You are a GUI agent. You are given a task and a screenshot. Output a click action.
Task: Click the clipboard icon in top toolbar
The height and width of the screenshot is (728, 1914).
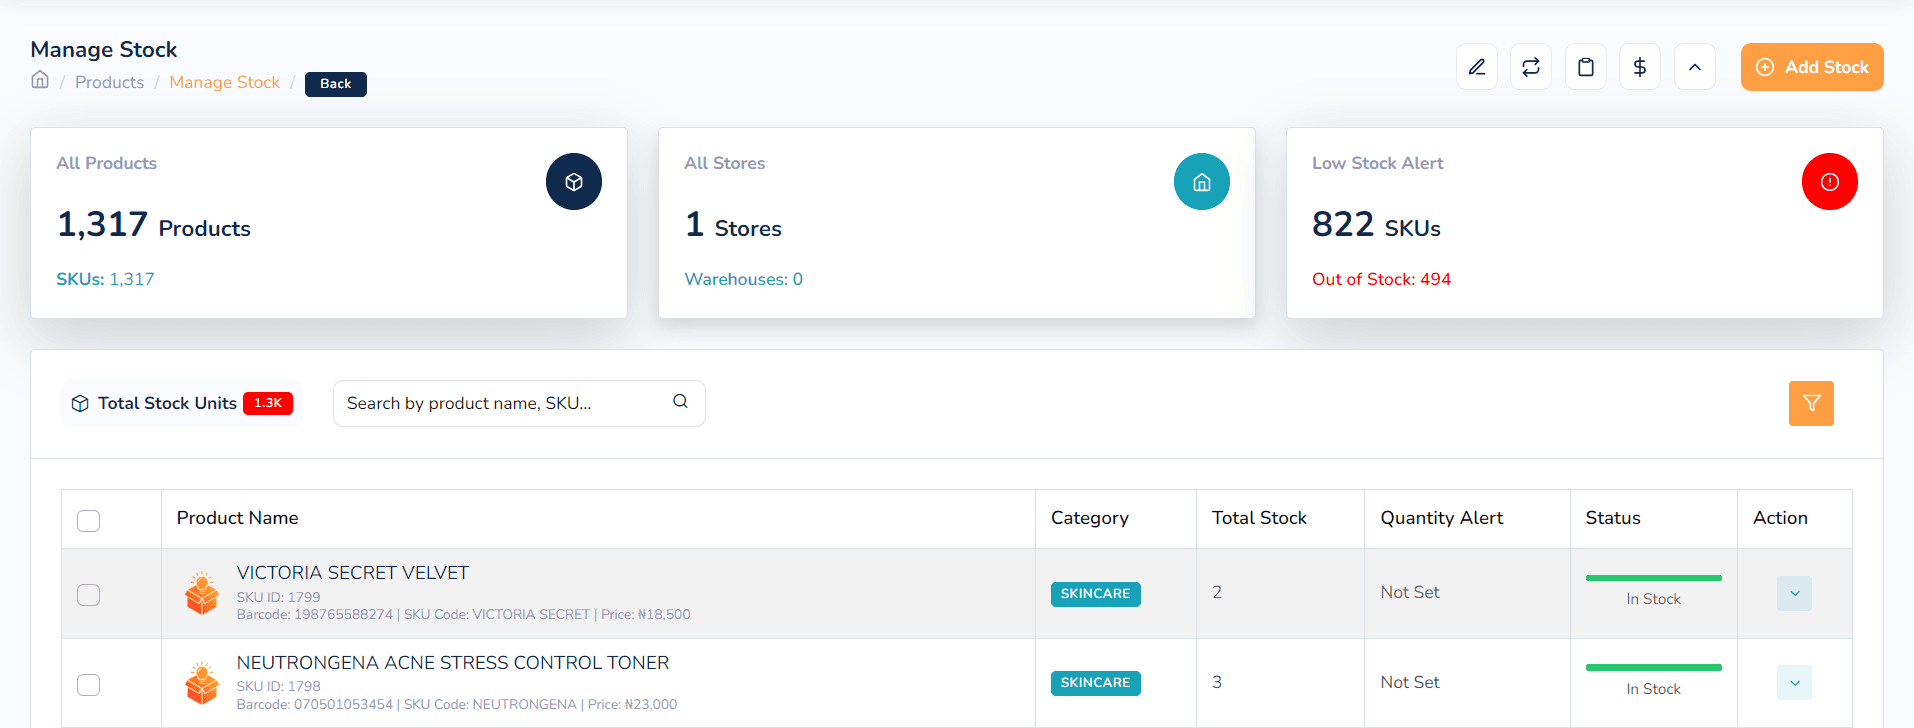[1585, 67]
